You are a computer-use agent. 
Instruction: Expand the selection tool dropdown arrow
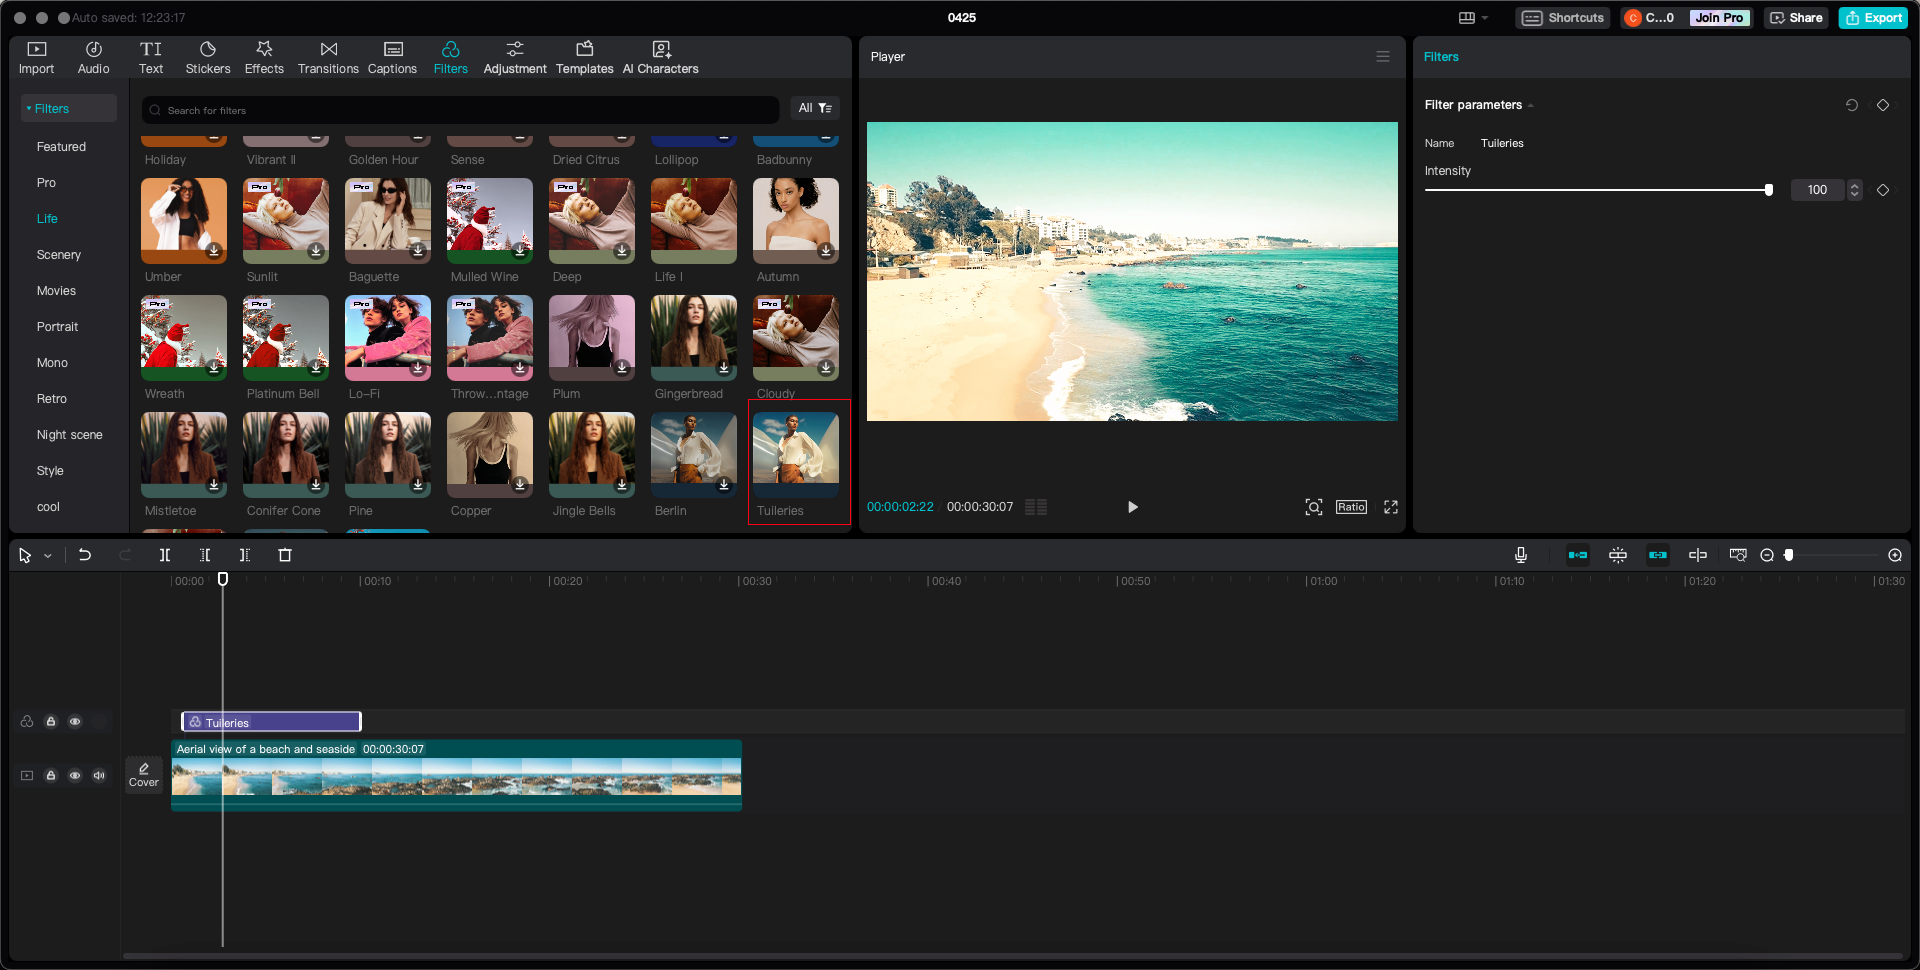click(x=48, y=556)
